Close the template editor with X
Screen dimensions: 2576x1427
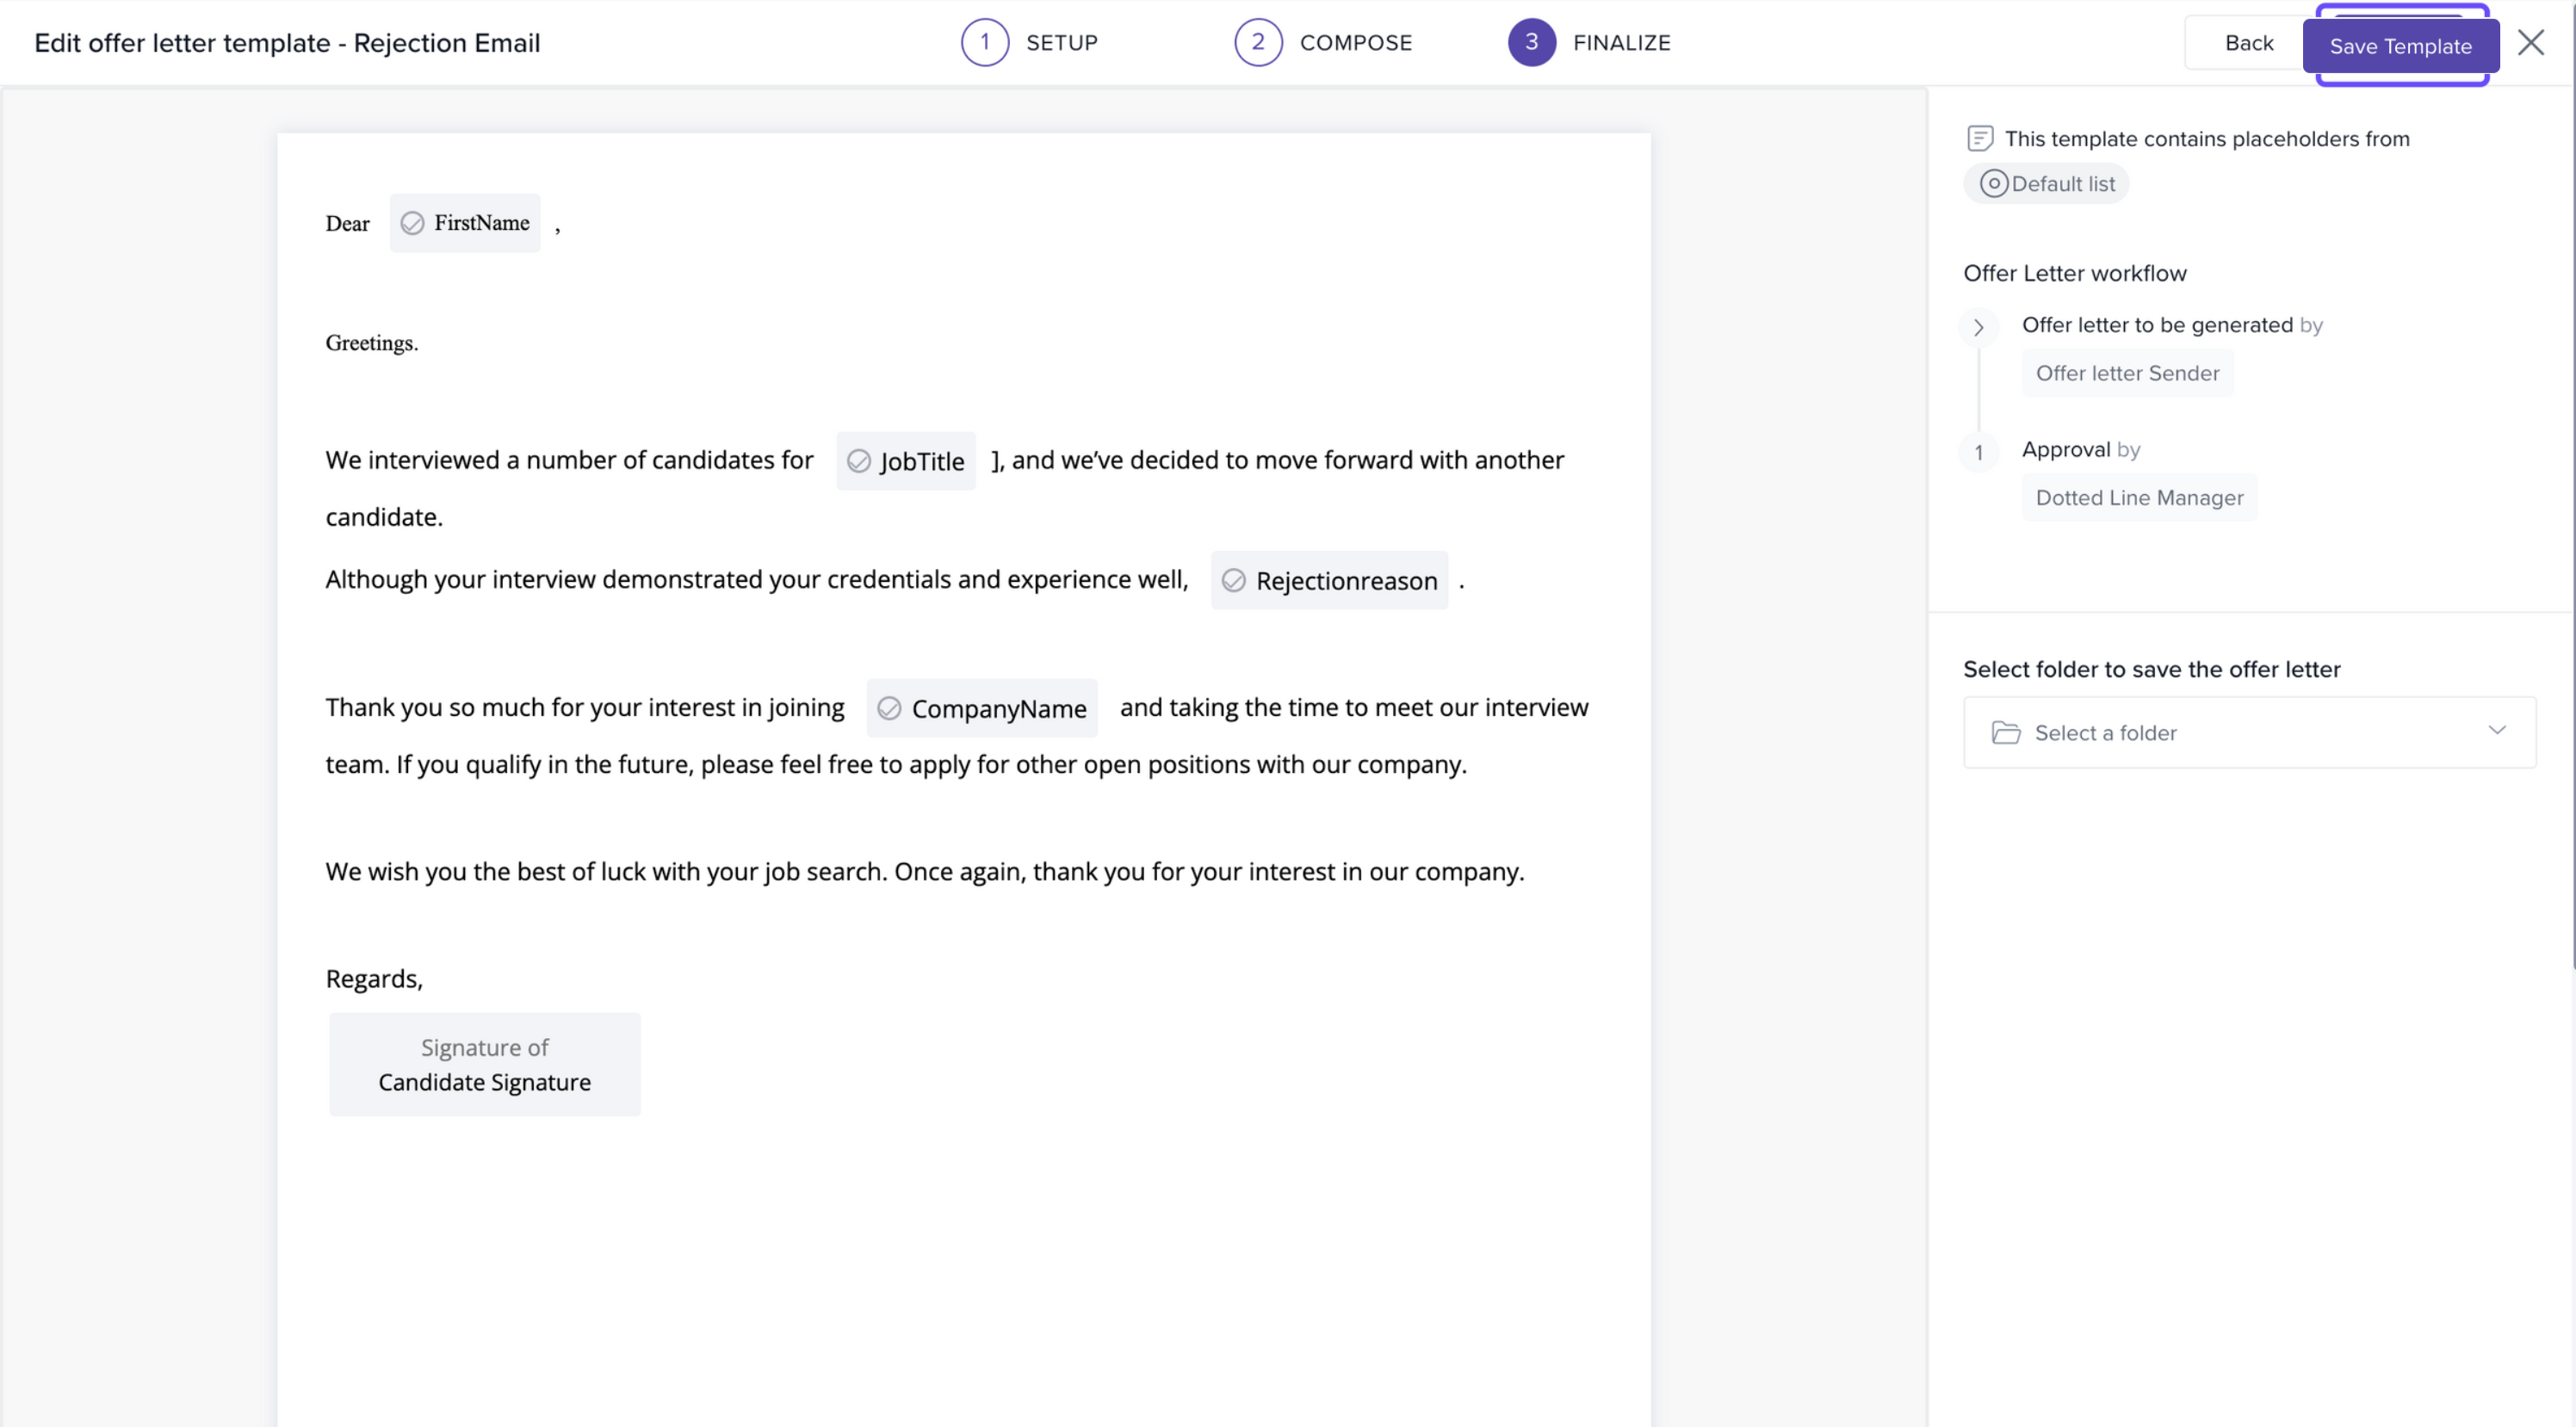pos(2530,43)
